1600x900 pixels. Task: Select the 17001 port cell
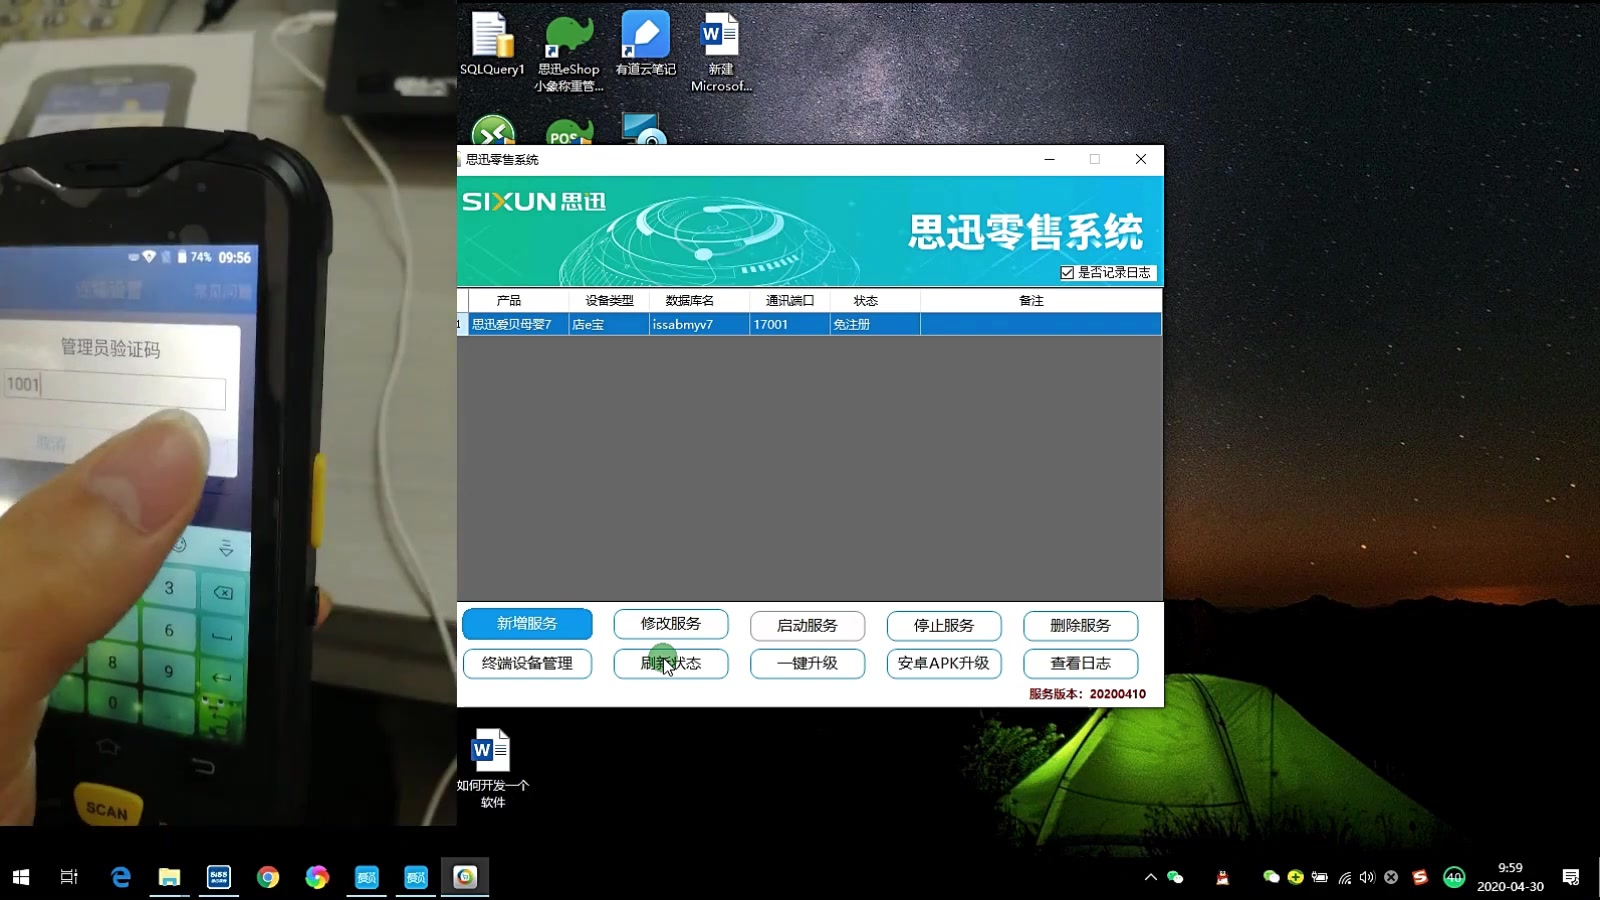point(790,324)
